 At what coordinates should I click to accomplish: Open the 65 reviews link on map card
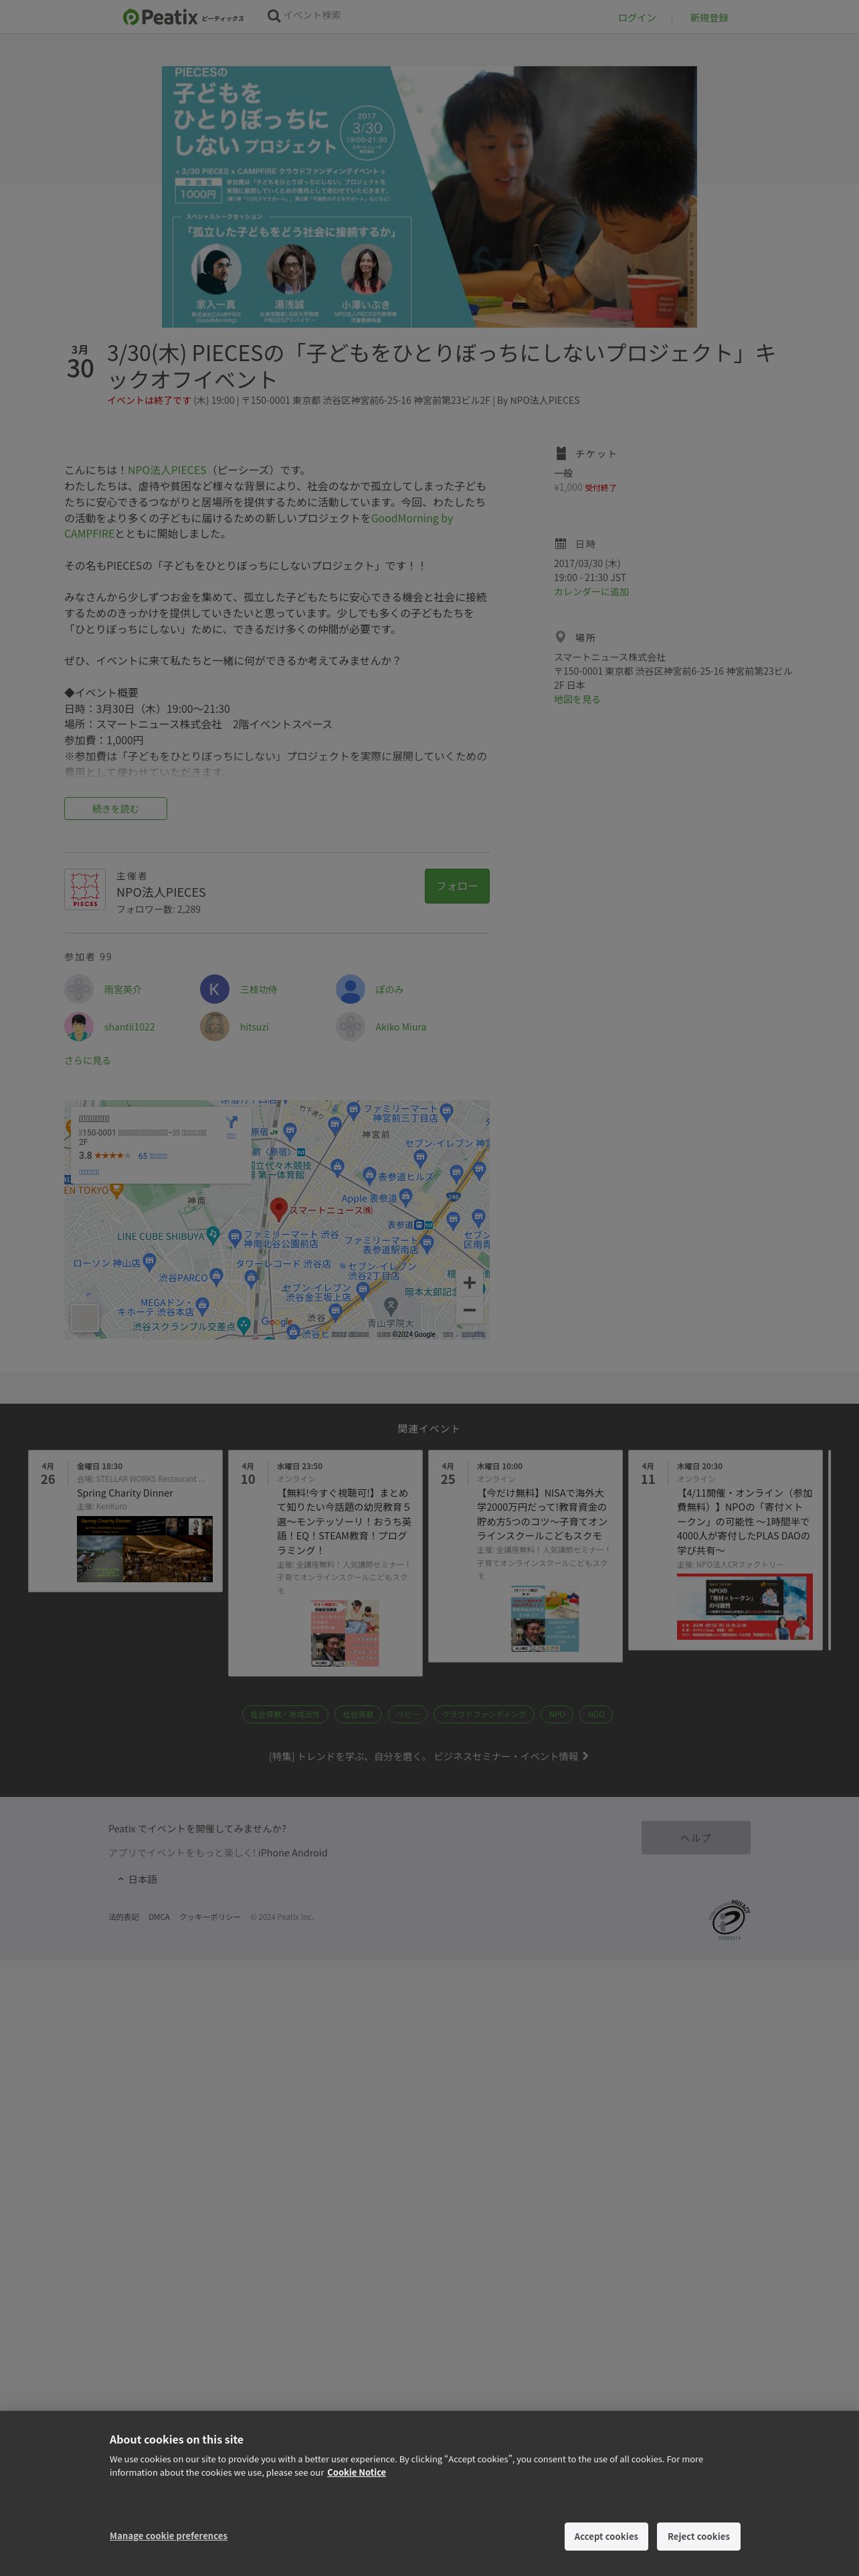pyautogui.click(x=153, y=1156)
